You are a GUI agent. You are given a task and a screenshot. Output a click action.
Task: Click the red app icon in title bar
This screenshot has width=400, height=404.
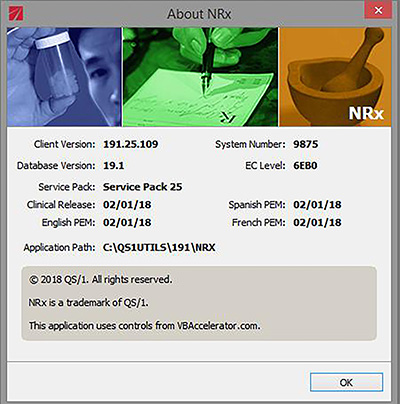point(16,14)
